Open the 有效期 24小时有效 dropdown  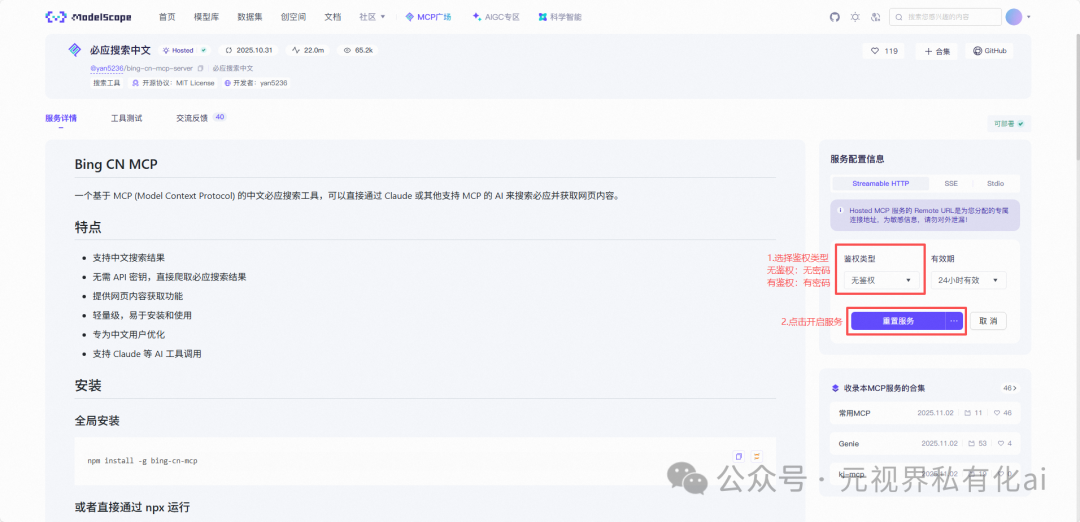point(968,280)
